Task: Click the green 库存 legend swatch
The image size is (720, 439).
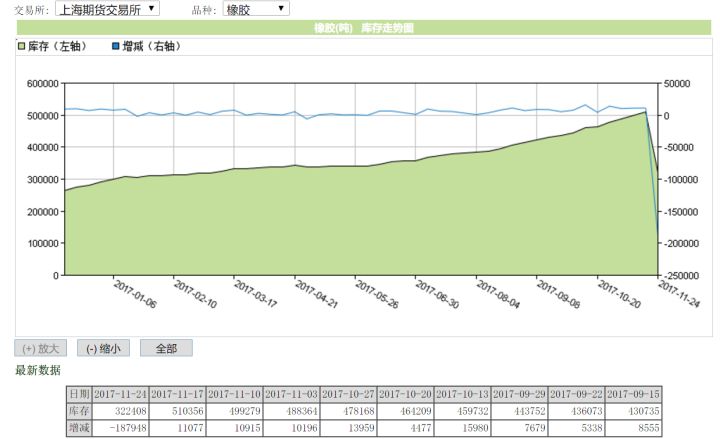Action: pos(21,46)
